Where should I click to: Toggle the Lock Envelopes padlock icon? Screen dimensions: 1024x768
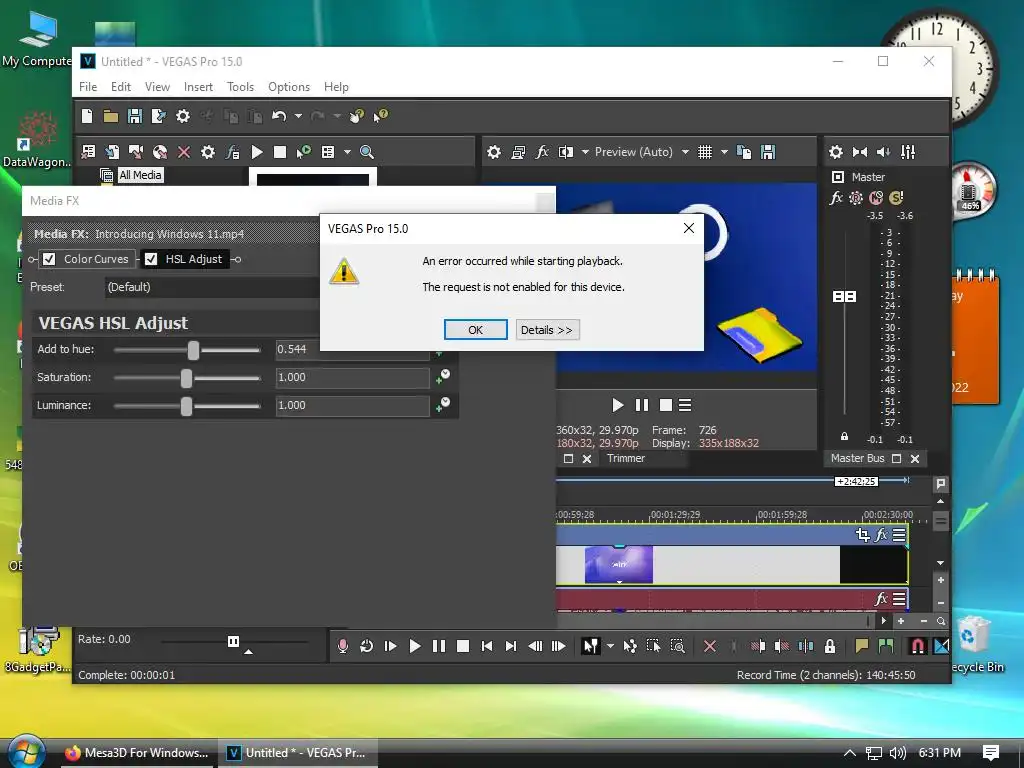coord(830,647)
